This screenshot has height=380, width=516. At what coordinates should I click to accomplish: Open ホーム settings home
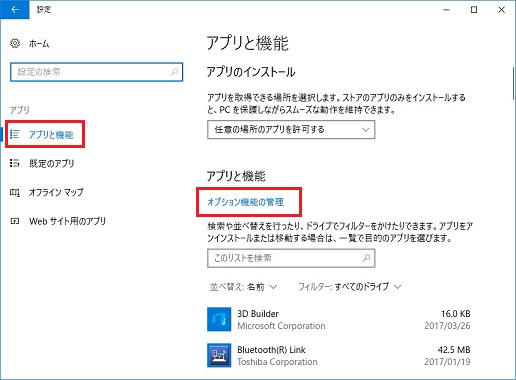coord(39,43)
